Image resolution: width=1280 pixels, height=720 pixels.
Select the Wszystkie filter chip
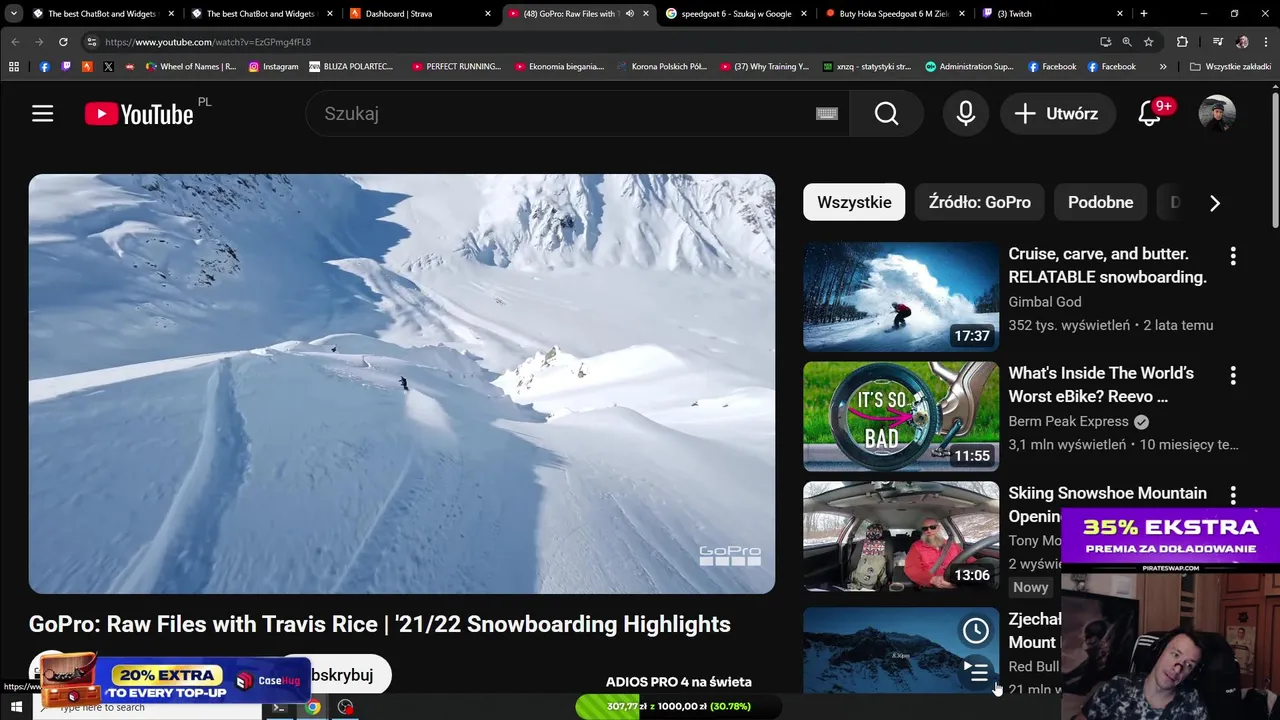854,203
